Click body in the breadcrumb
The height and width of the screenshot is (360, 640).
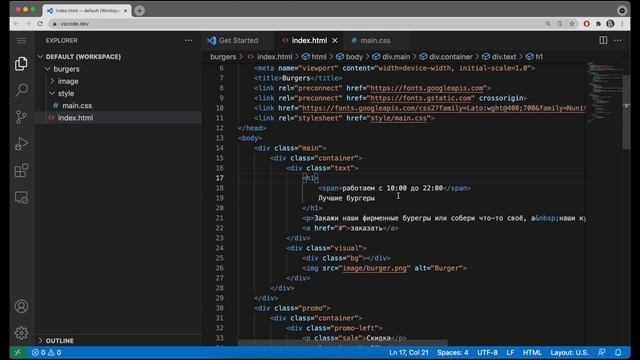click(354, 57)
